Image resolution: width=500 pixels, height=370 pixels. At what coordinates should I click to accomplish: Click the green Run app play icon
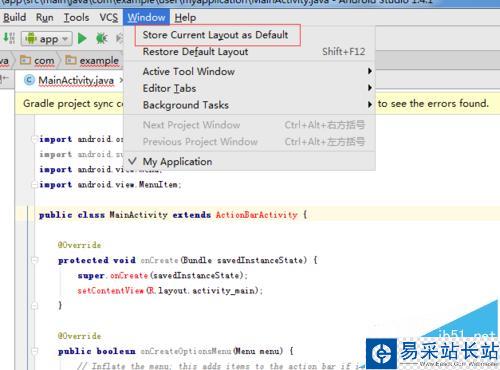(x=82, y=38)
